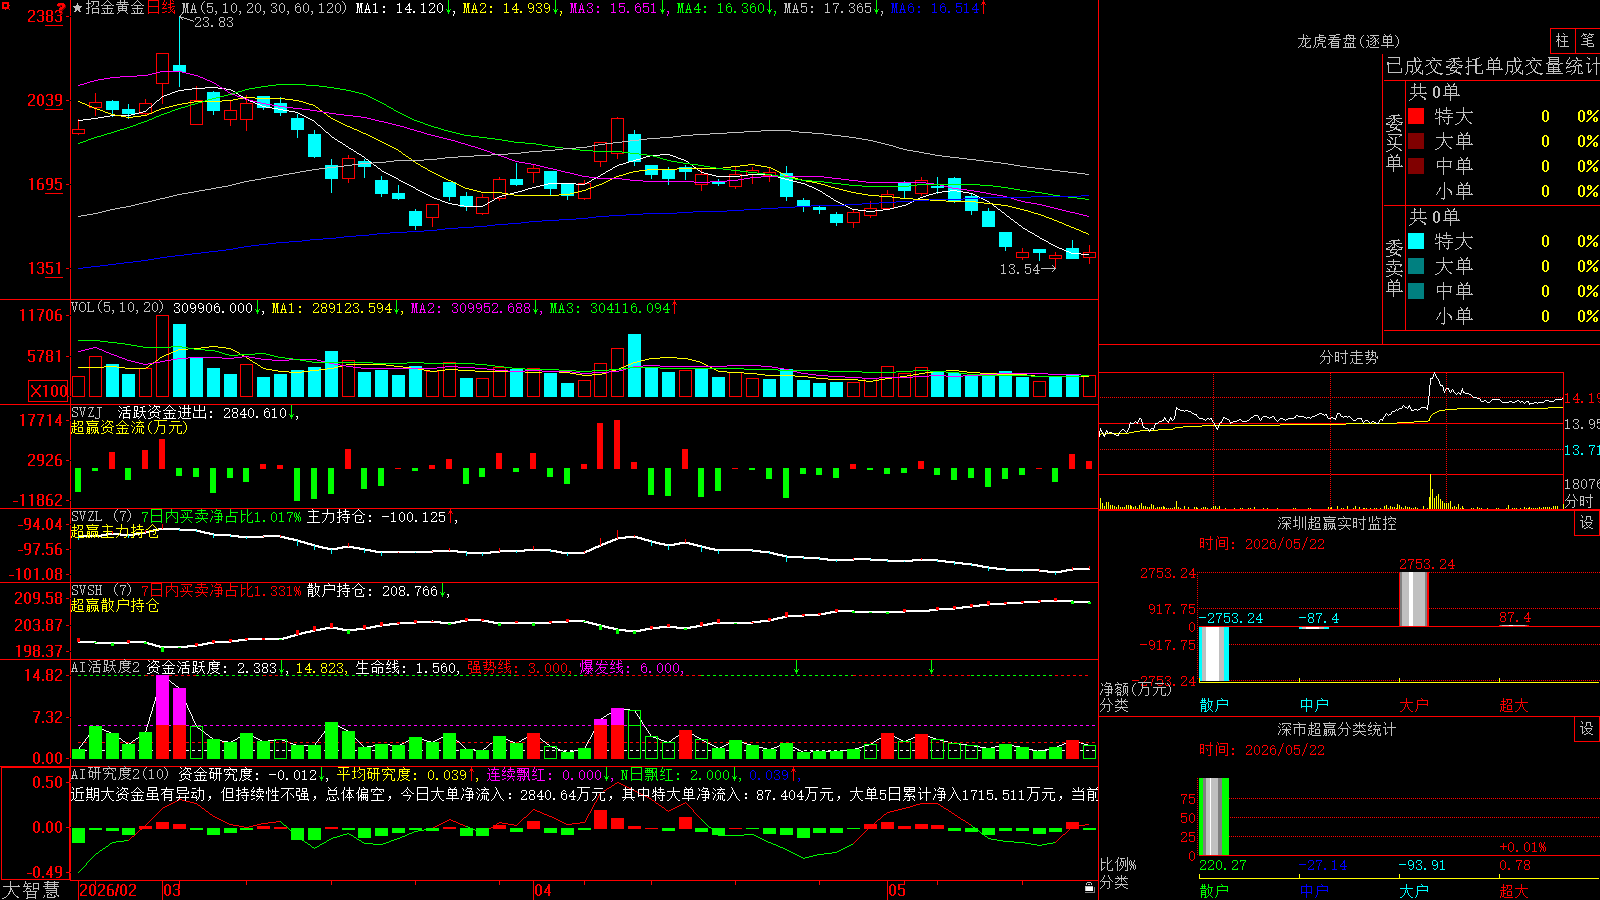Click the bright red 特大 buy-order color swatch
This screenshot has width=1600, height=900.
click(x=1416, y=116)
